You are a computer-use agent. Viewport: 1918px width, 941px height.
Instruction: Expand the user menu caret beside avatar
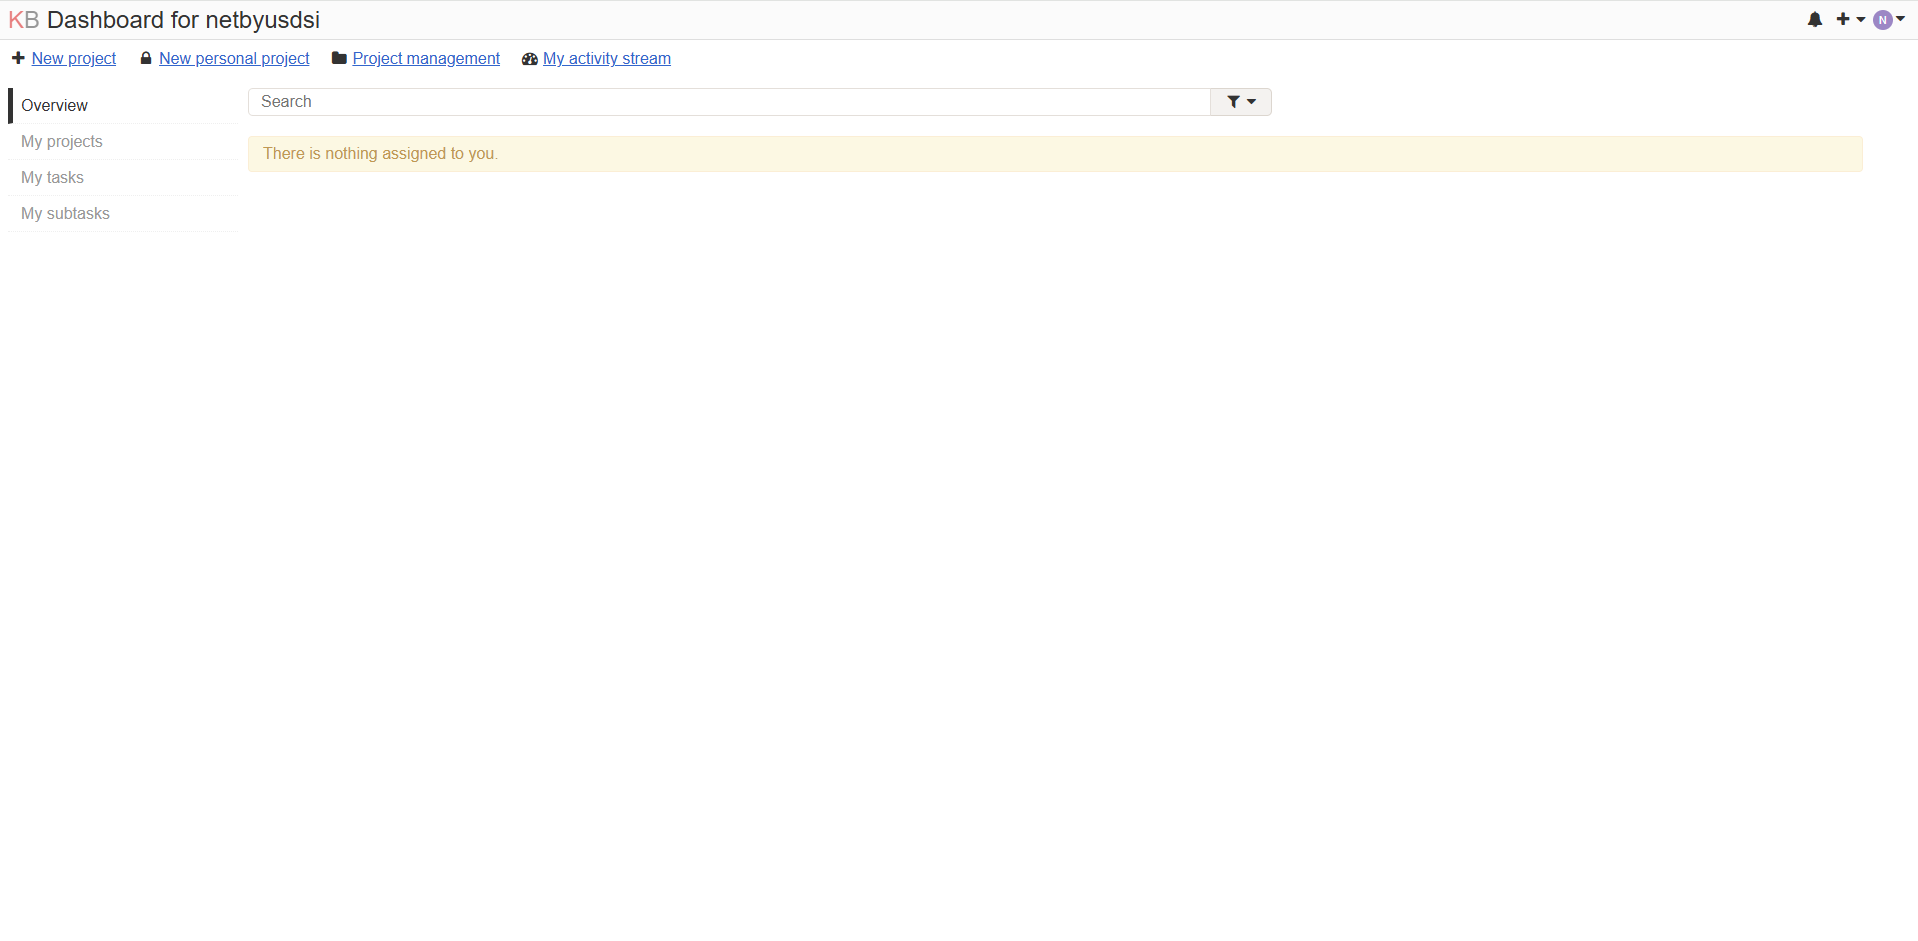[1901, 18]
